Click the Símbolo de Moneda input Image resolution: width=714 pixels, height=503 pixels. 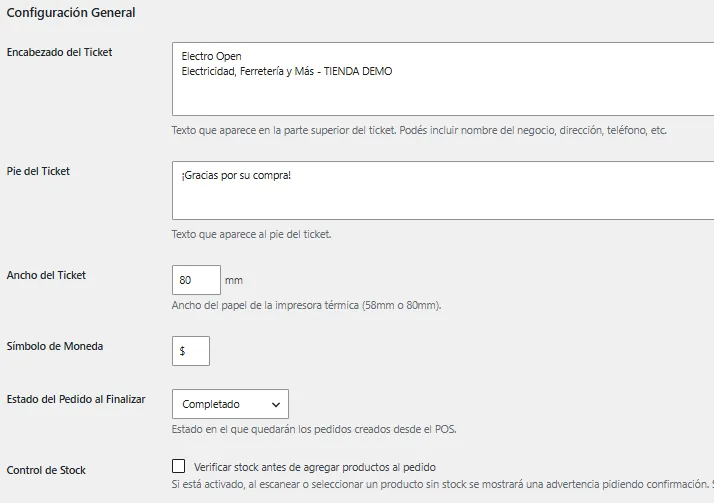(191, 351)
